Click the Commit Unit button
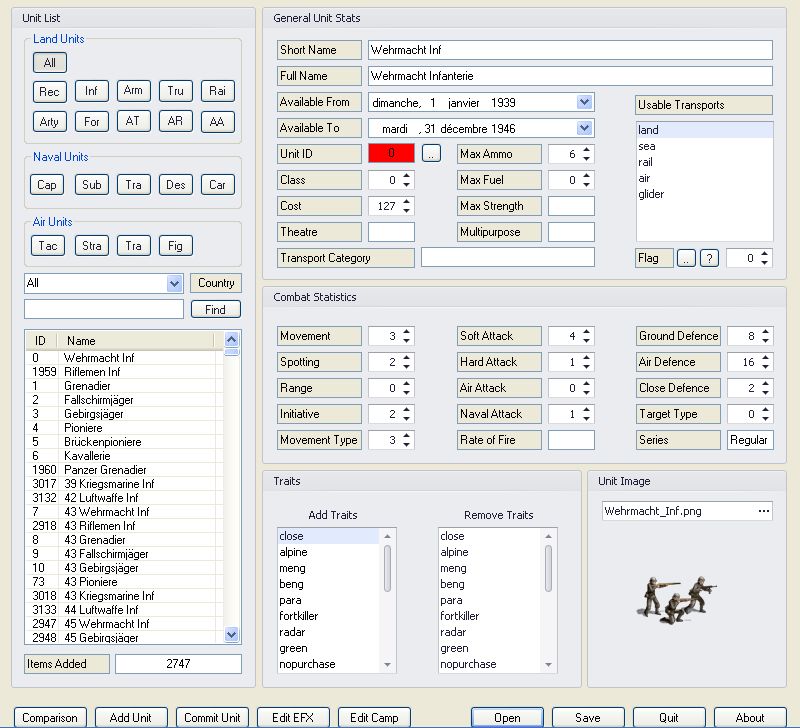The height and width of the screenshot is (728, 800). point(212,717)
